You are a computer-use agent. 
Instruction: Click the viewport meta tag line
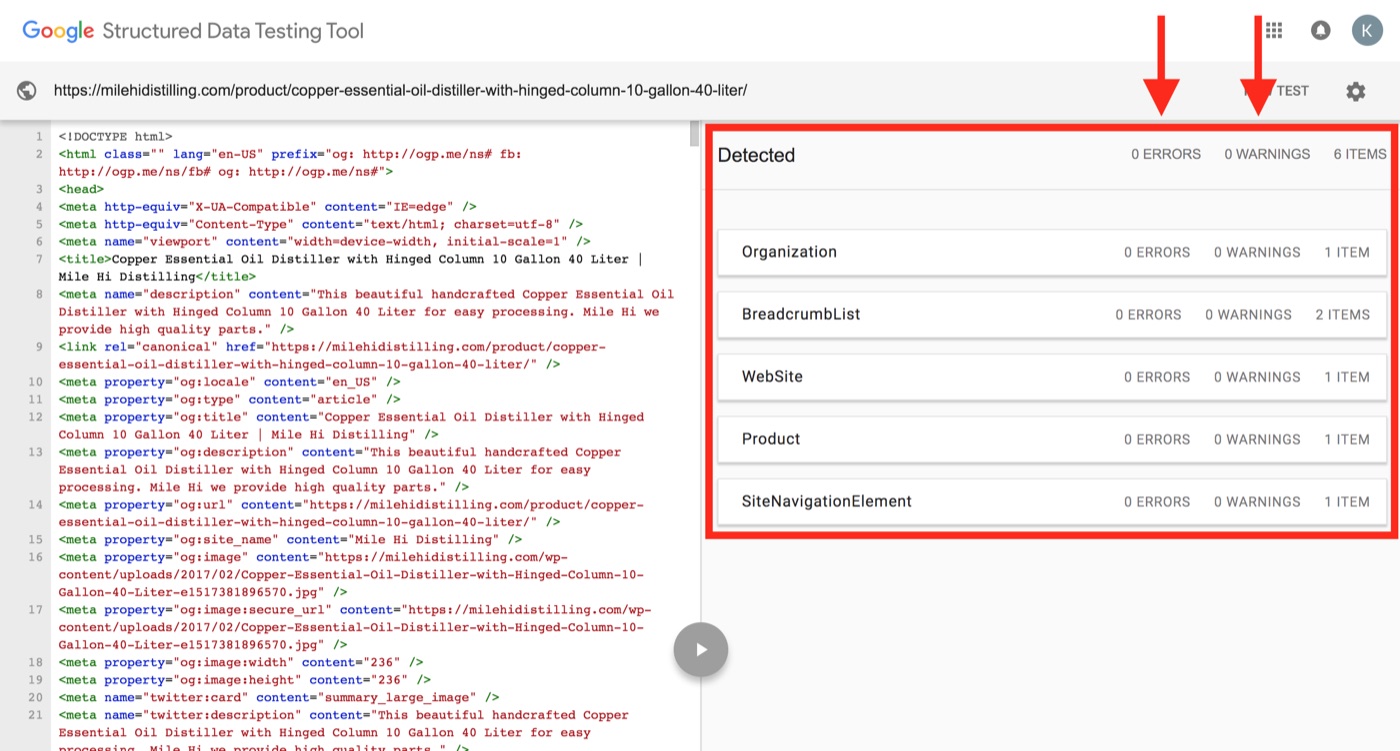(x=324, y=241)
